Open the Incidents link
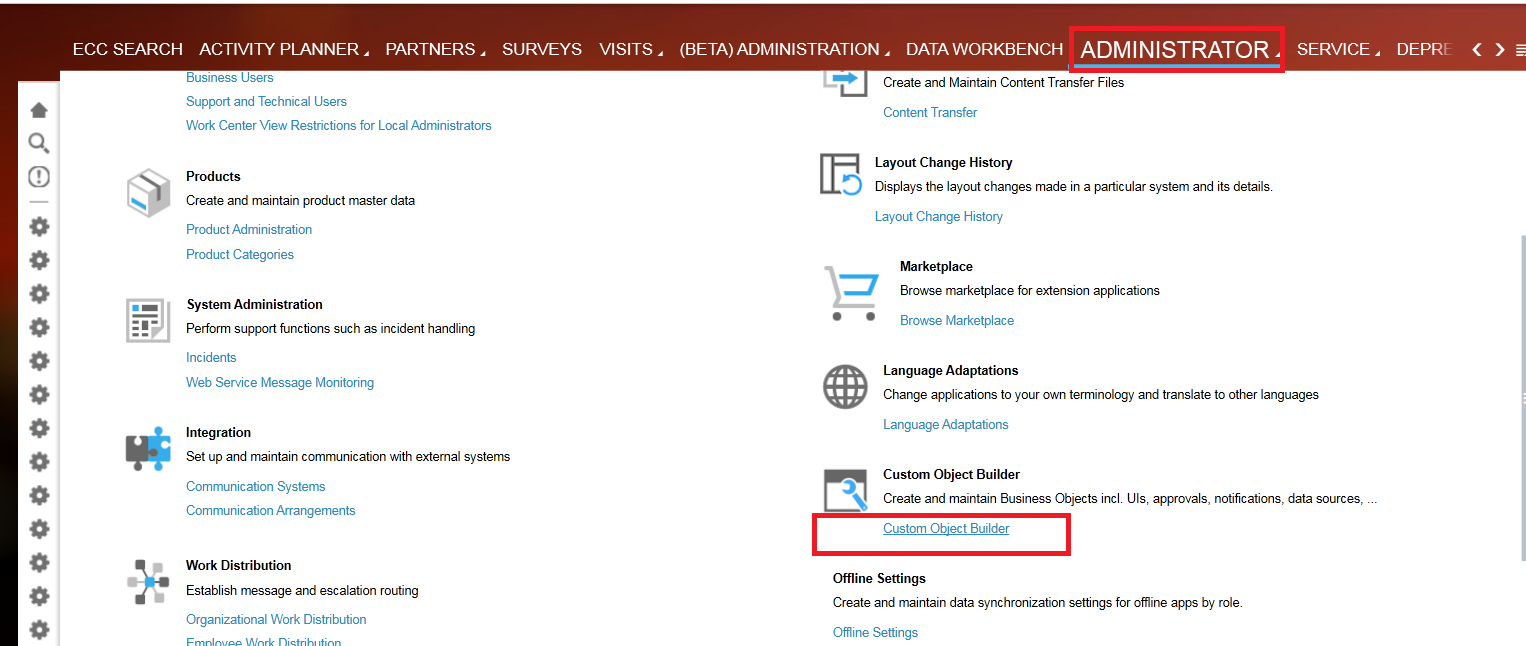1526x646 pixels. click(x=211, y=357)
